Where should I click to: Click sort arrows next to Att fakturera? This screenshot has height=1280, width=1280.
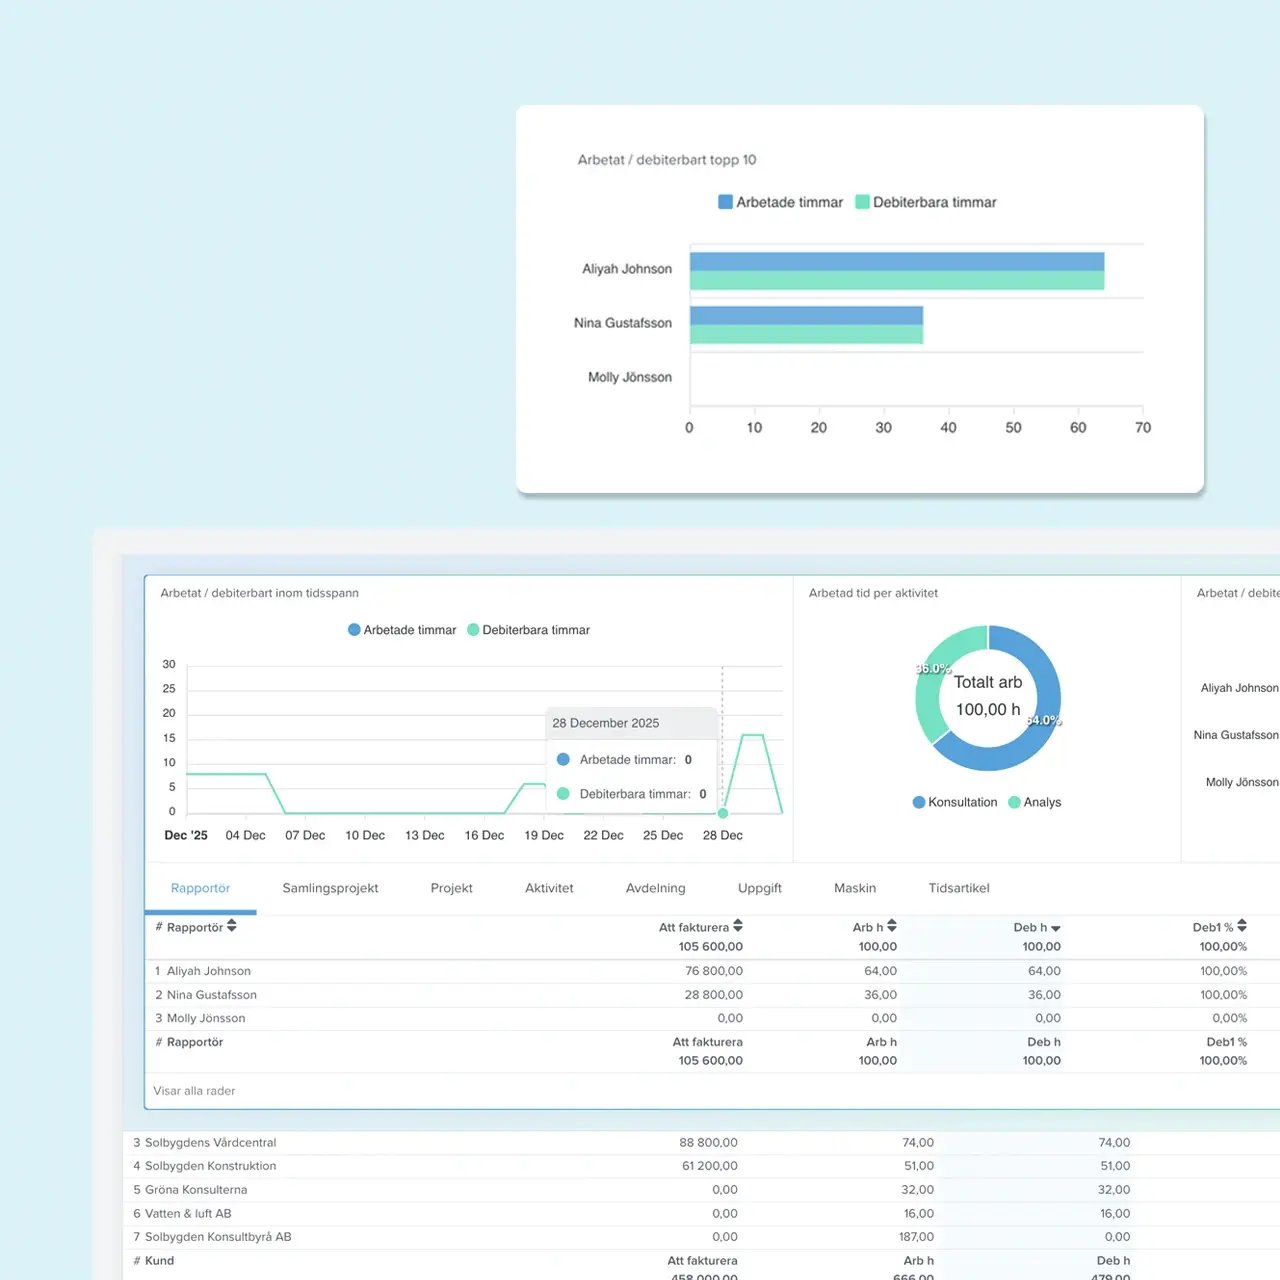pyautogui.click(x=738, y=926)
